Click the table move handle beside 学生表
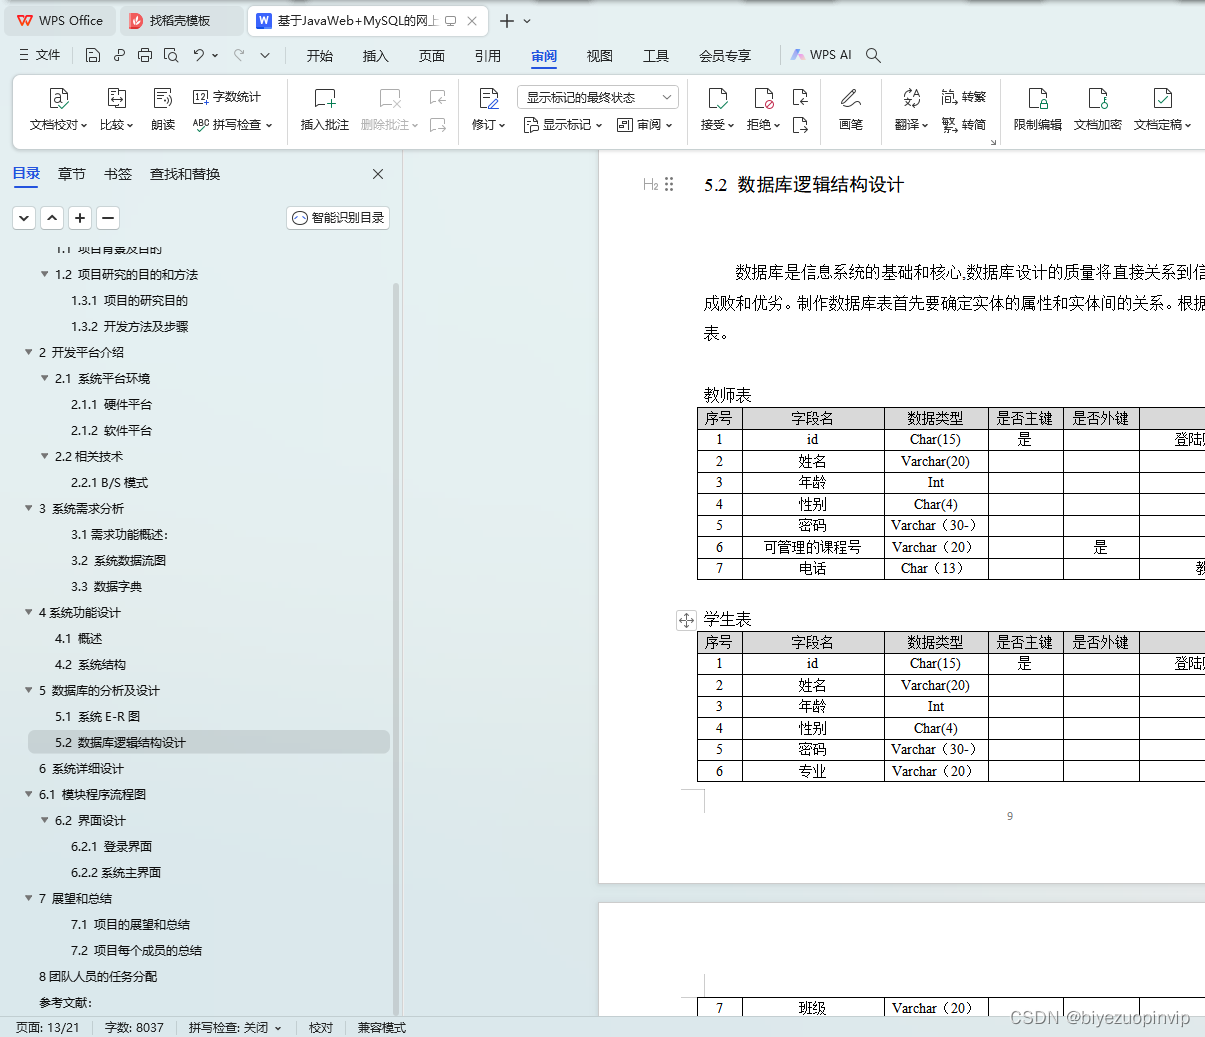1205x1037 pixels. point(686,620)
